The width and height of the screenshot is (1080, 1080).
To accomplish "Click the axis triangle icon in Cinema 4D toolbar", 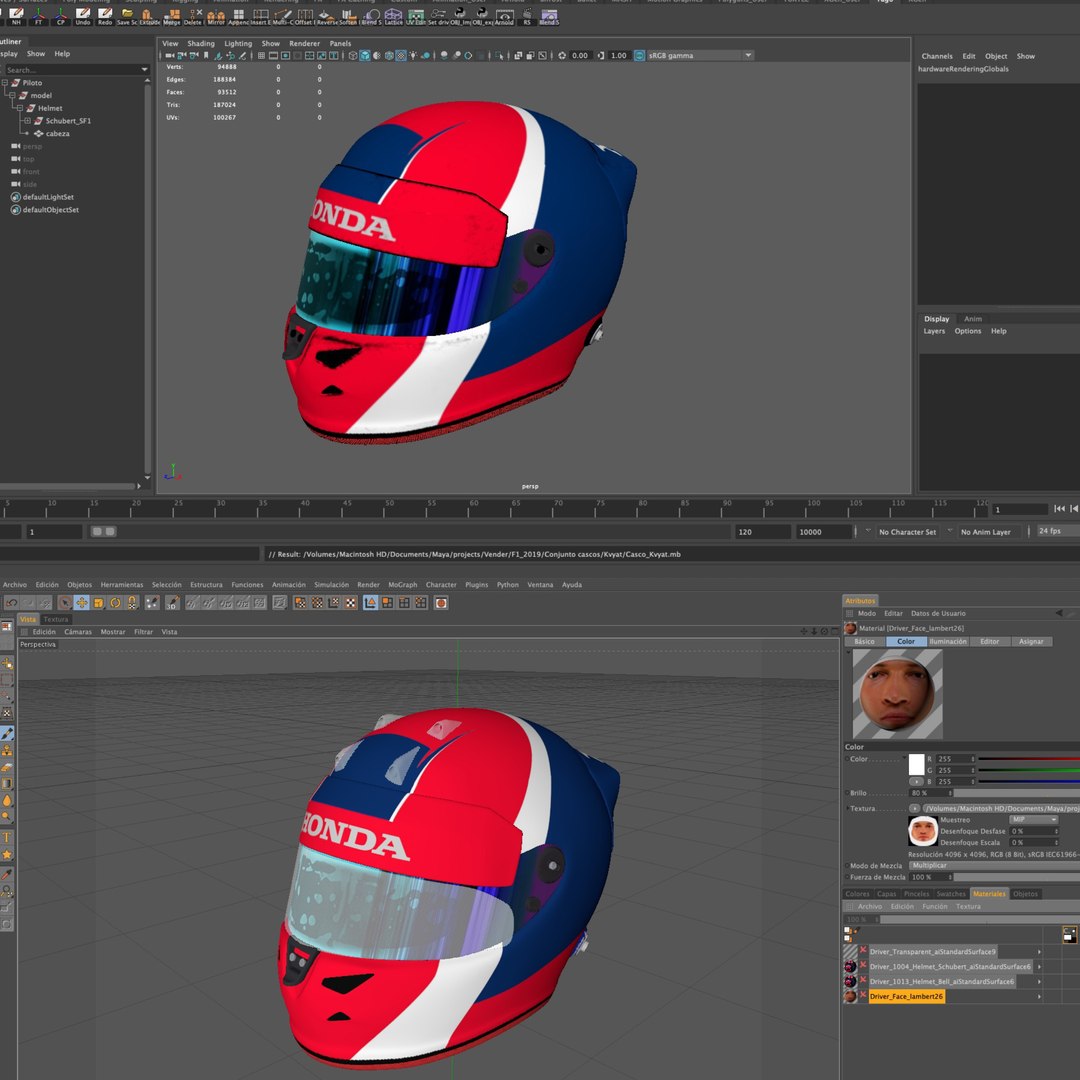I will (370, 603).
